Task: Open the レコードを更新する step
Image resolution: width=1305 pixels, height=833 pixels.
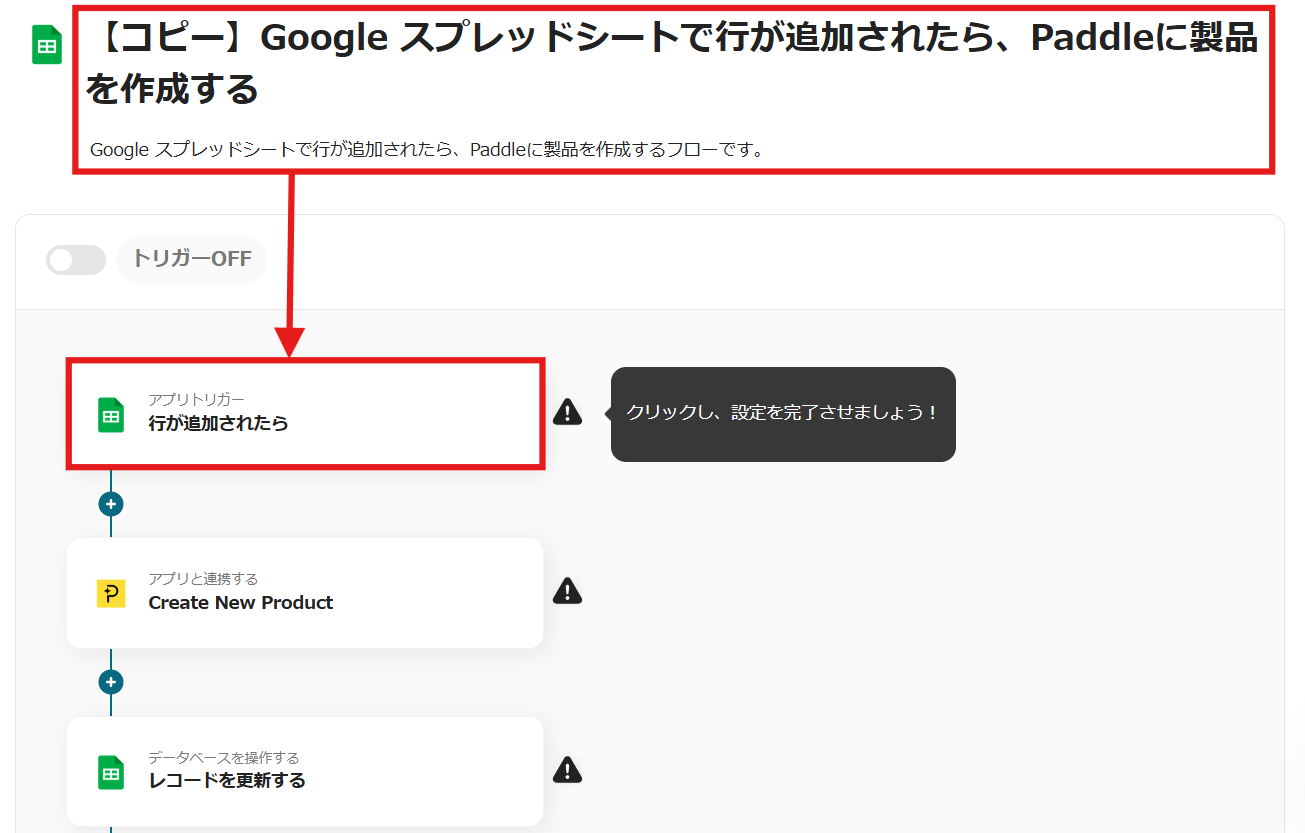Action: (x=305, y=771)
